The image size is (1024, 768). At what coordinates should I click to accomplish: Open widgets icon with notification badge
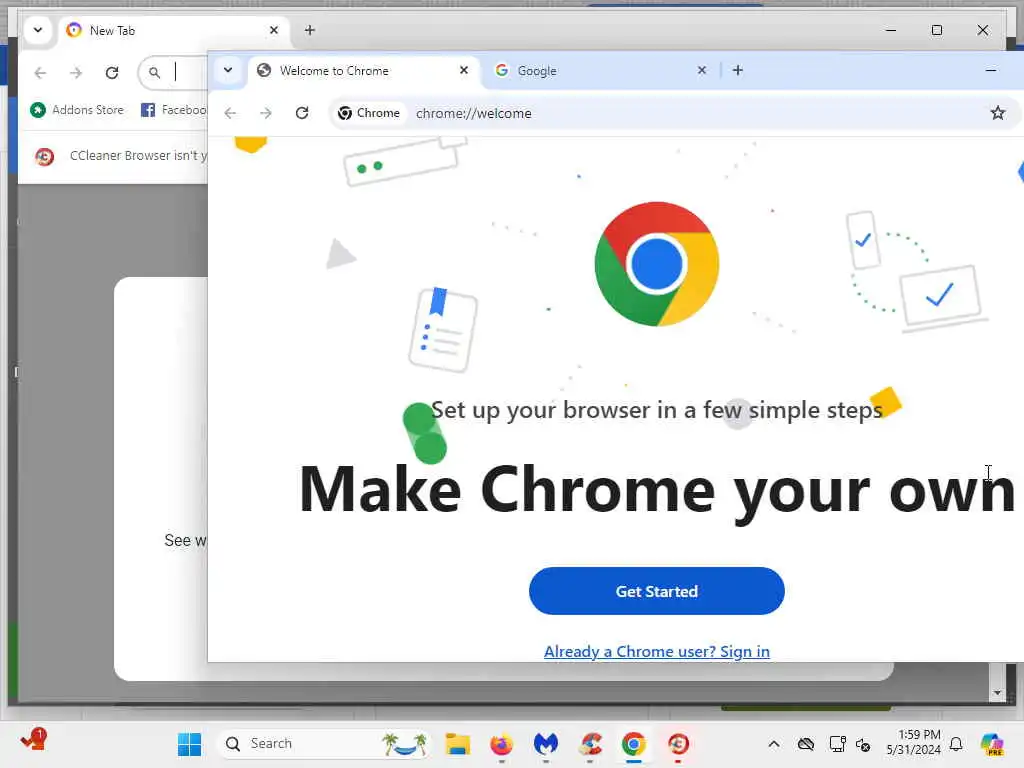(x=33, y=740)
